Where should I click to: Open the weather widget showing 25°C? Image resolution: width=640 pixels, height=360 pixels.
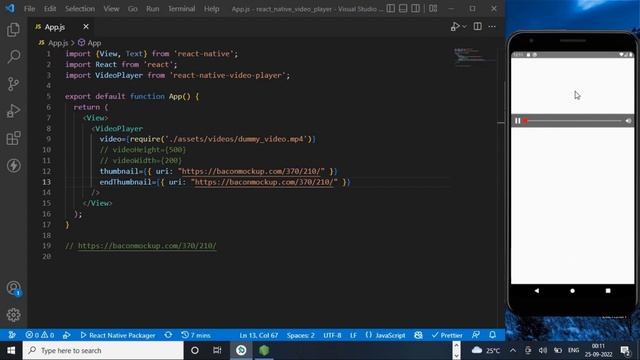[x=486, y=350]
